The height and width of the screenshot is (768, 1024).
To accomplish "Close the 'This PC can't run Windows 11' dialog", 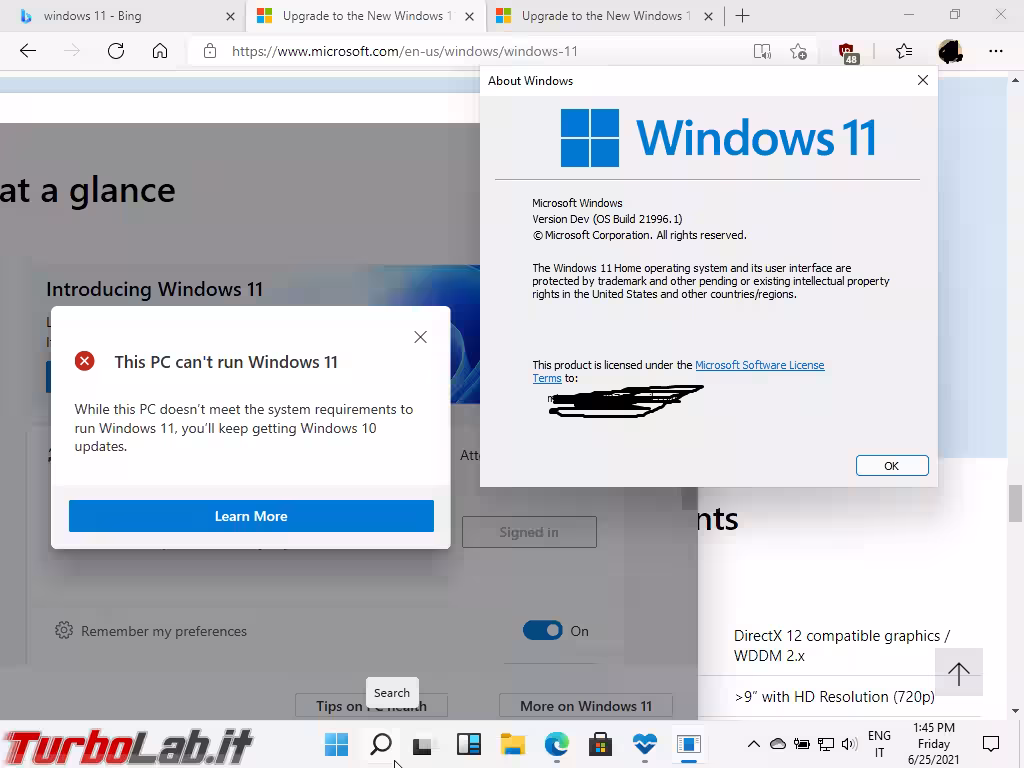I will (420, 337).
